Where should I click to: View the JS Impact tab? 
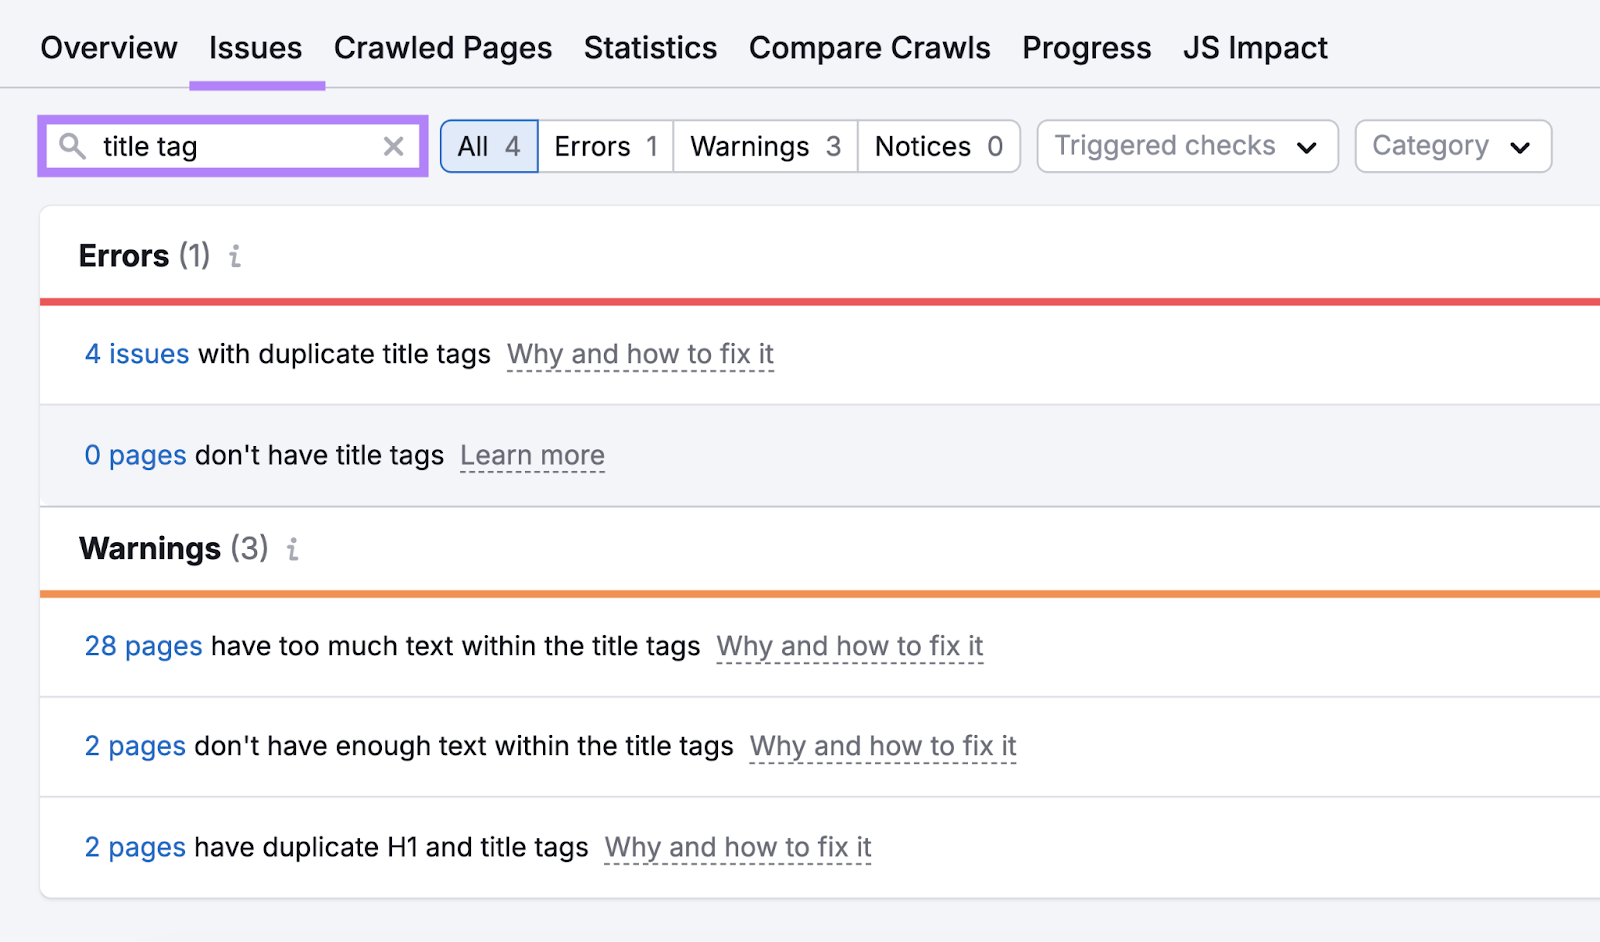coord(1255,47)
